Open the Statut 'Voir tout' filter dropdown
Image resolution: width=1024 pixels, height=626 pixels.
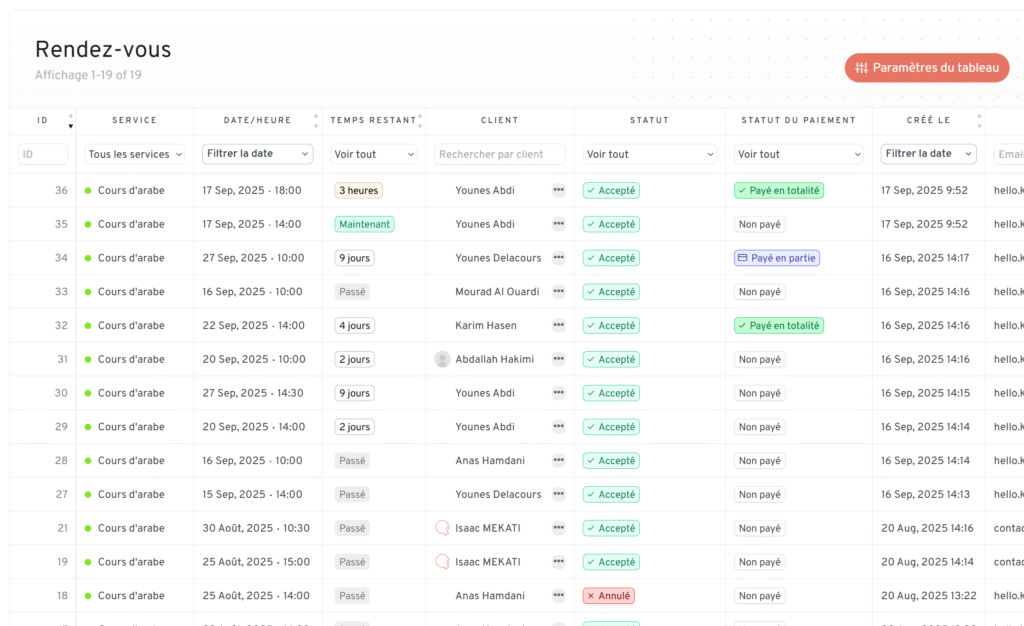[x=650, y=154]
